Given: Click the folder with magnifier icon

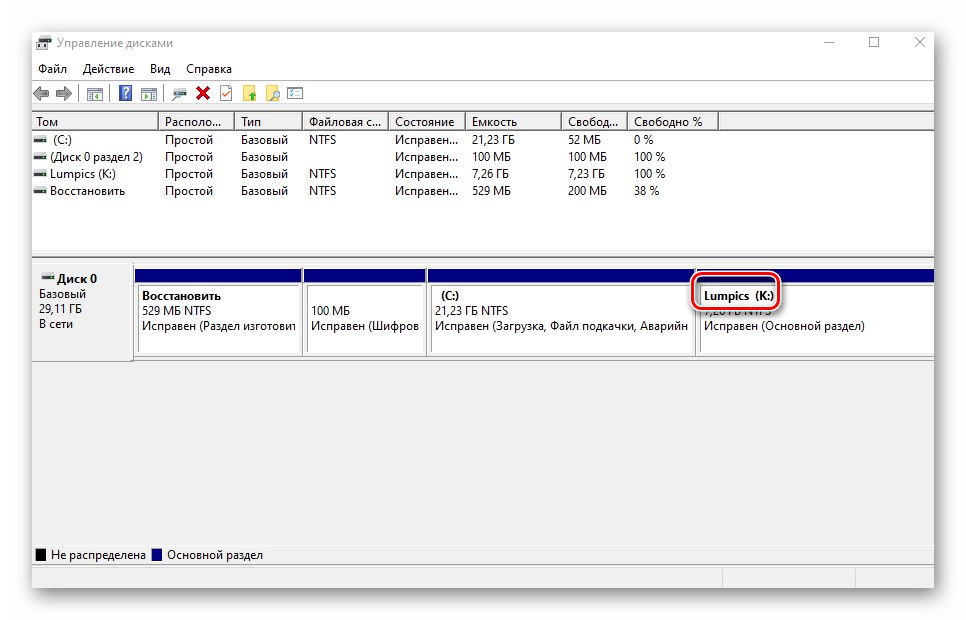Looking at the screenshot, I should pos(272,94).
